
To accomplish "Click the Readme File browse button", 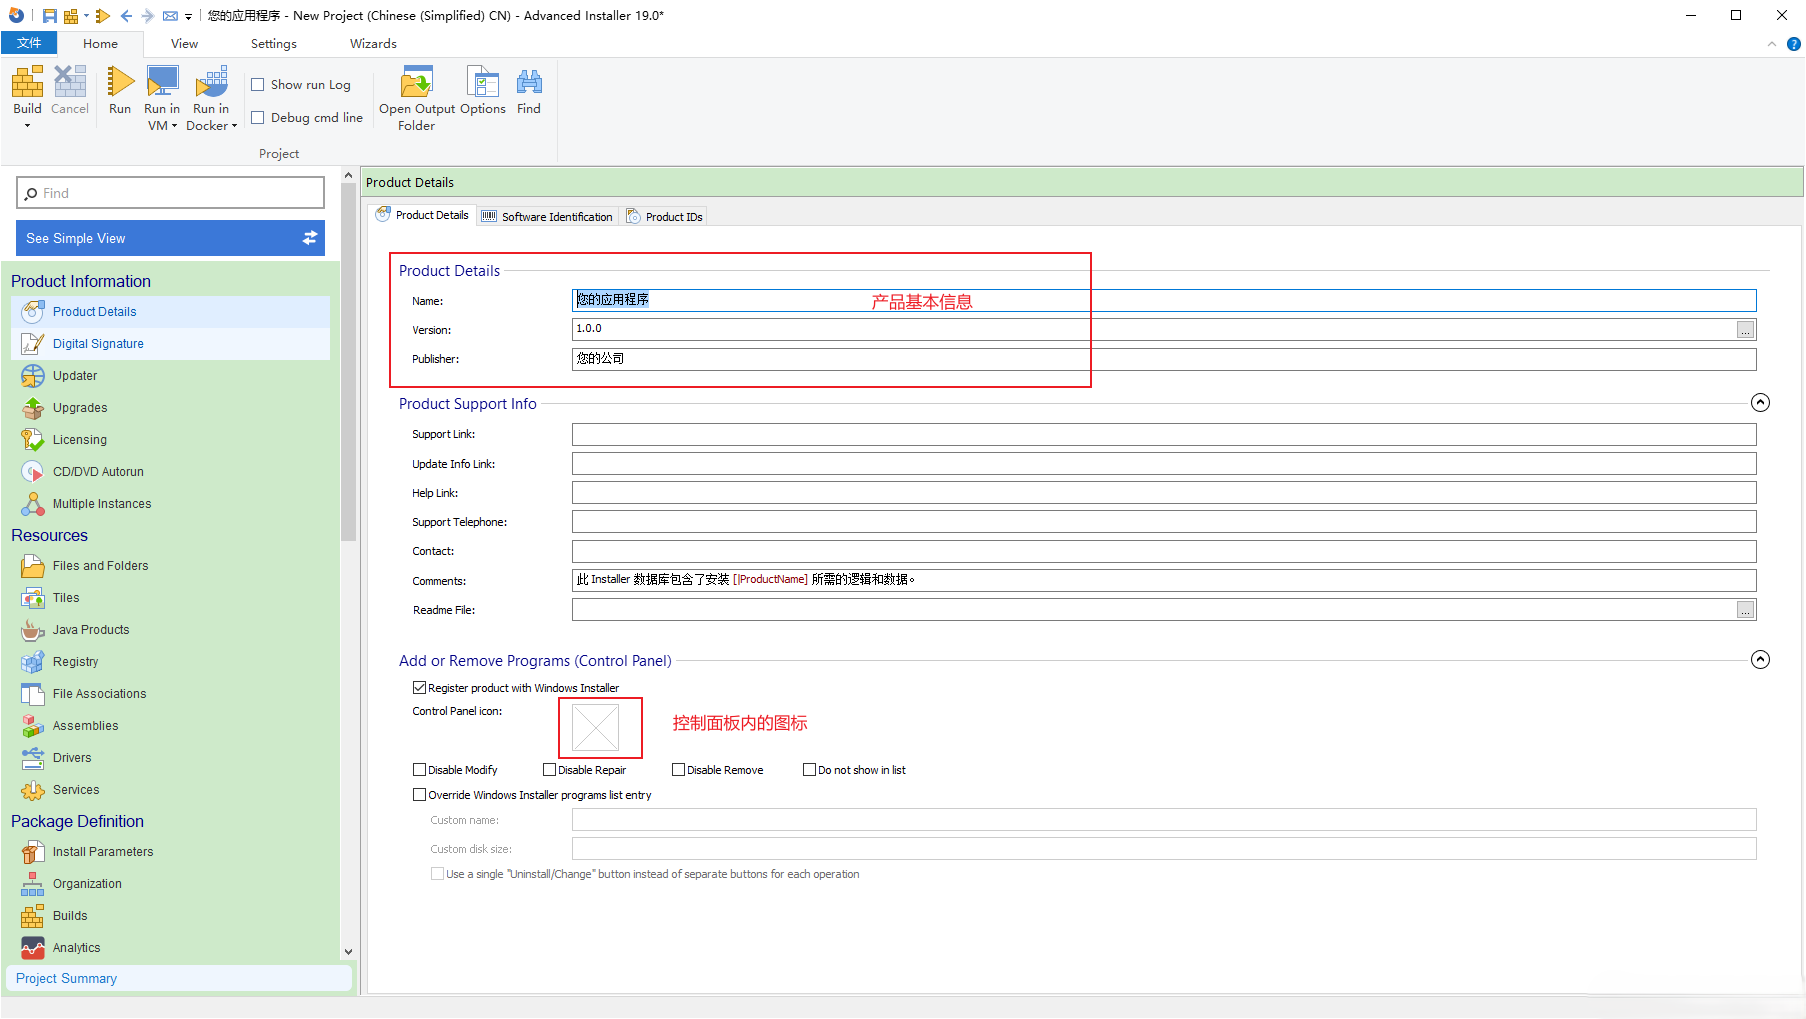I will [1745, 610].
